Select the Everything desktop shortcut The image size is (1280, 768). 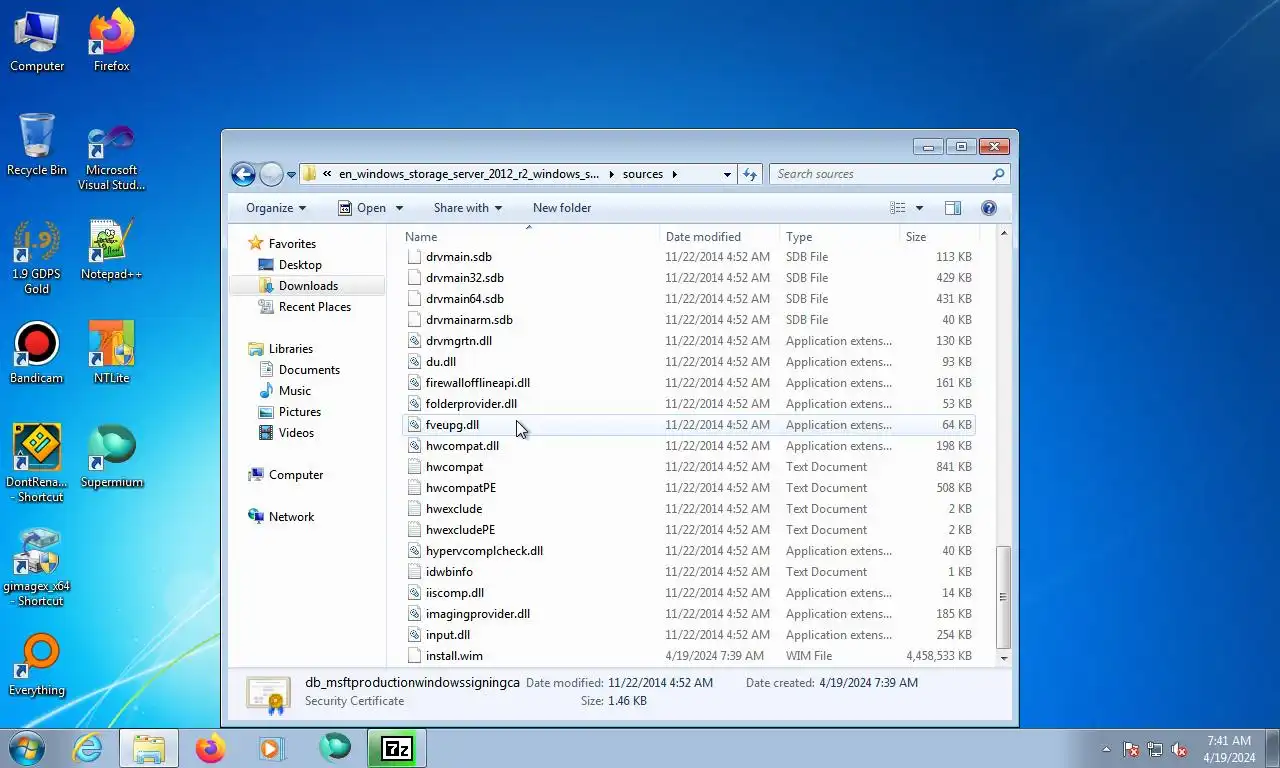(37, 665)
